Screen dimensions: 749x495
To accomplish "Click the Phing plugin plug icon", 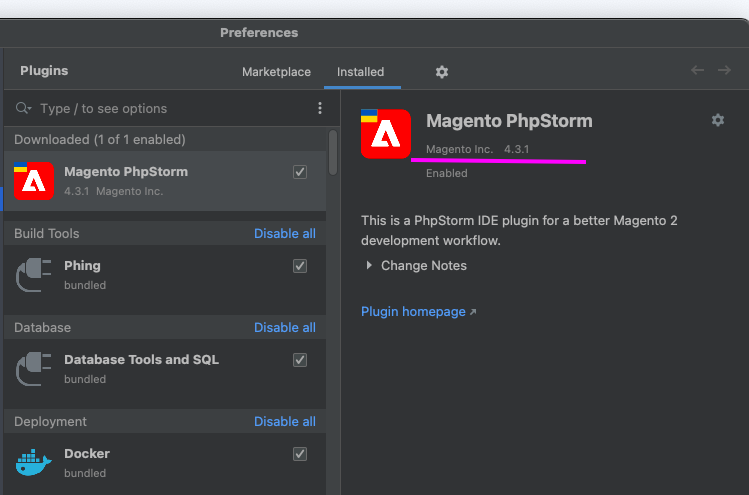I will point(33,275).
